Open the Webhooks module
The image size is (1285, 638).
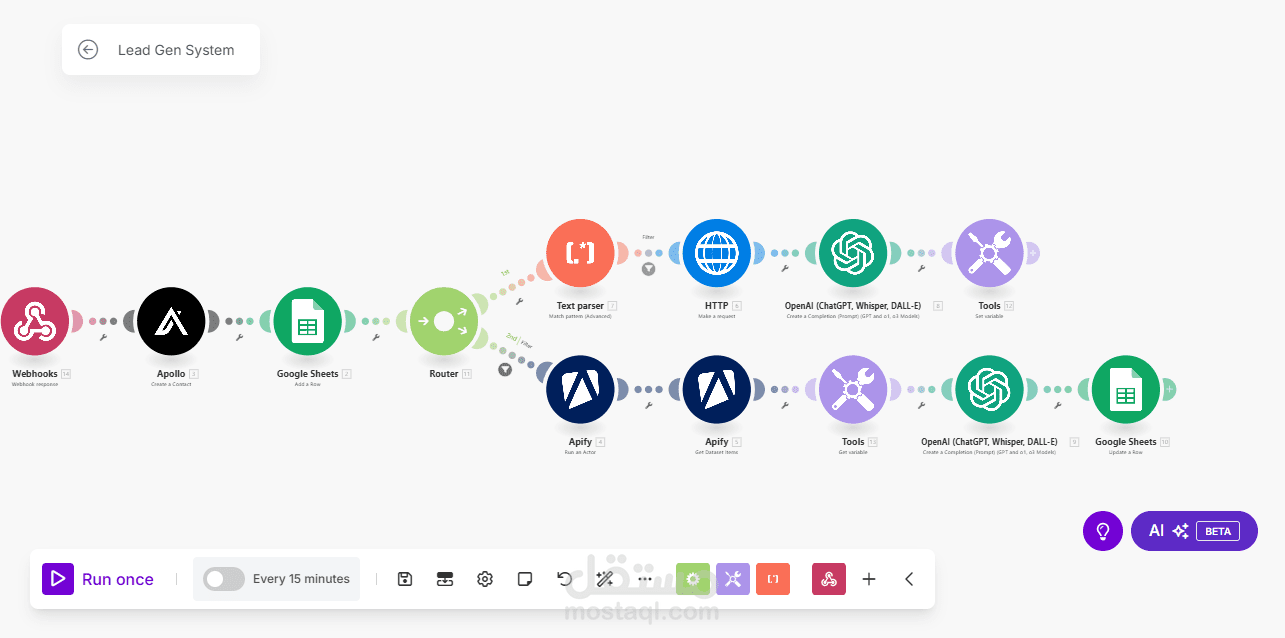(35, 321)
